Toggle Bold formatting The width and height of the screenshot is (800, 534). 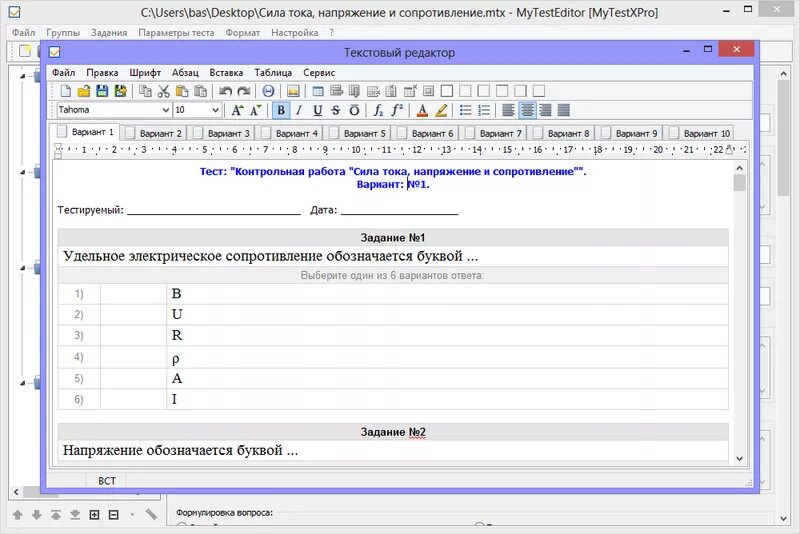(x=281, y=110)
